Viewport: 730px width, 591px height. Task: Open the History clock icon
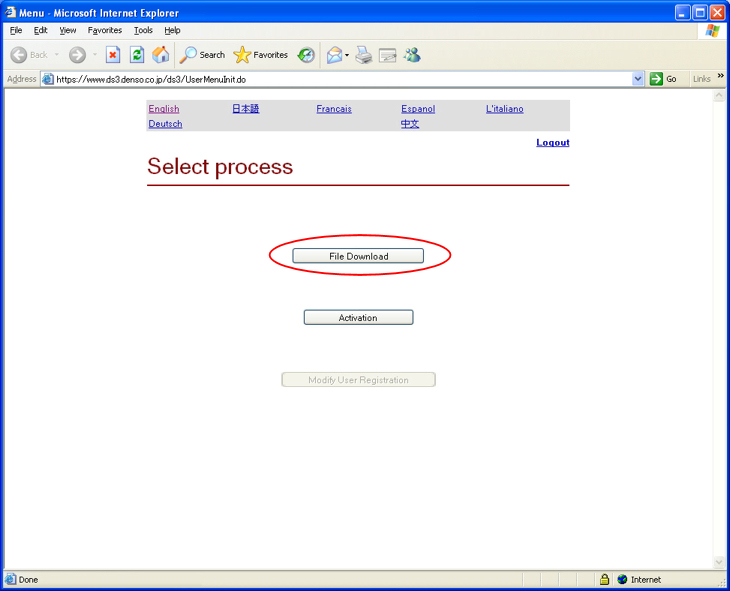tap(306, 55)
